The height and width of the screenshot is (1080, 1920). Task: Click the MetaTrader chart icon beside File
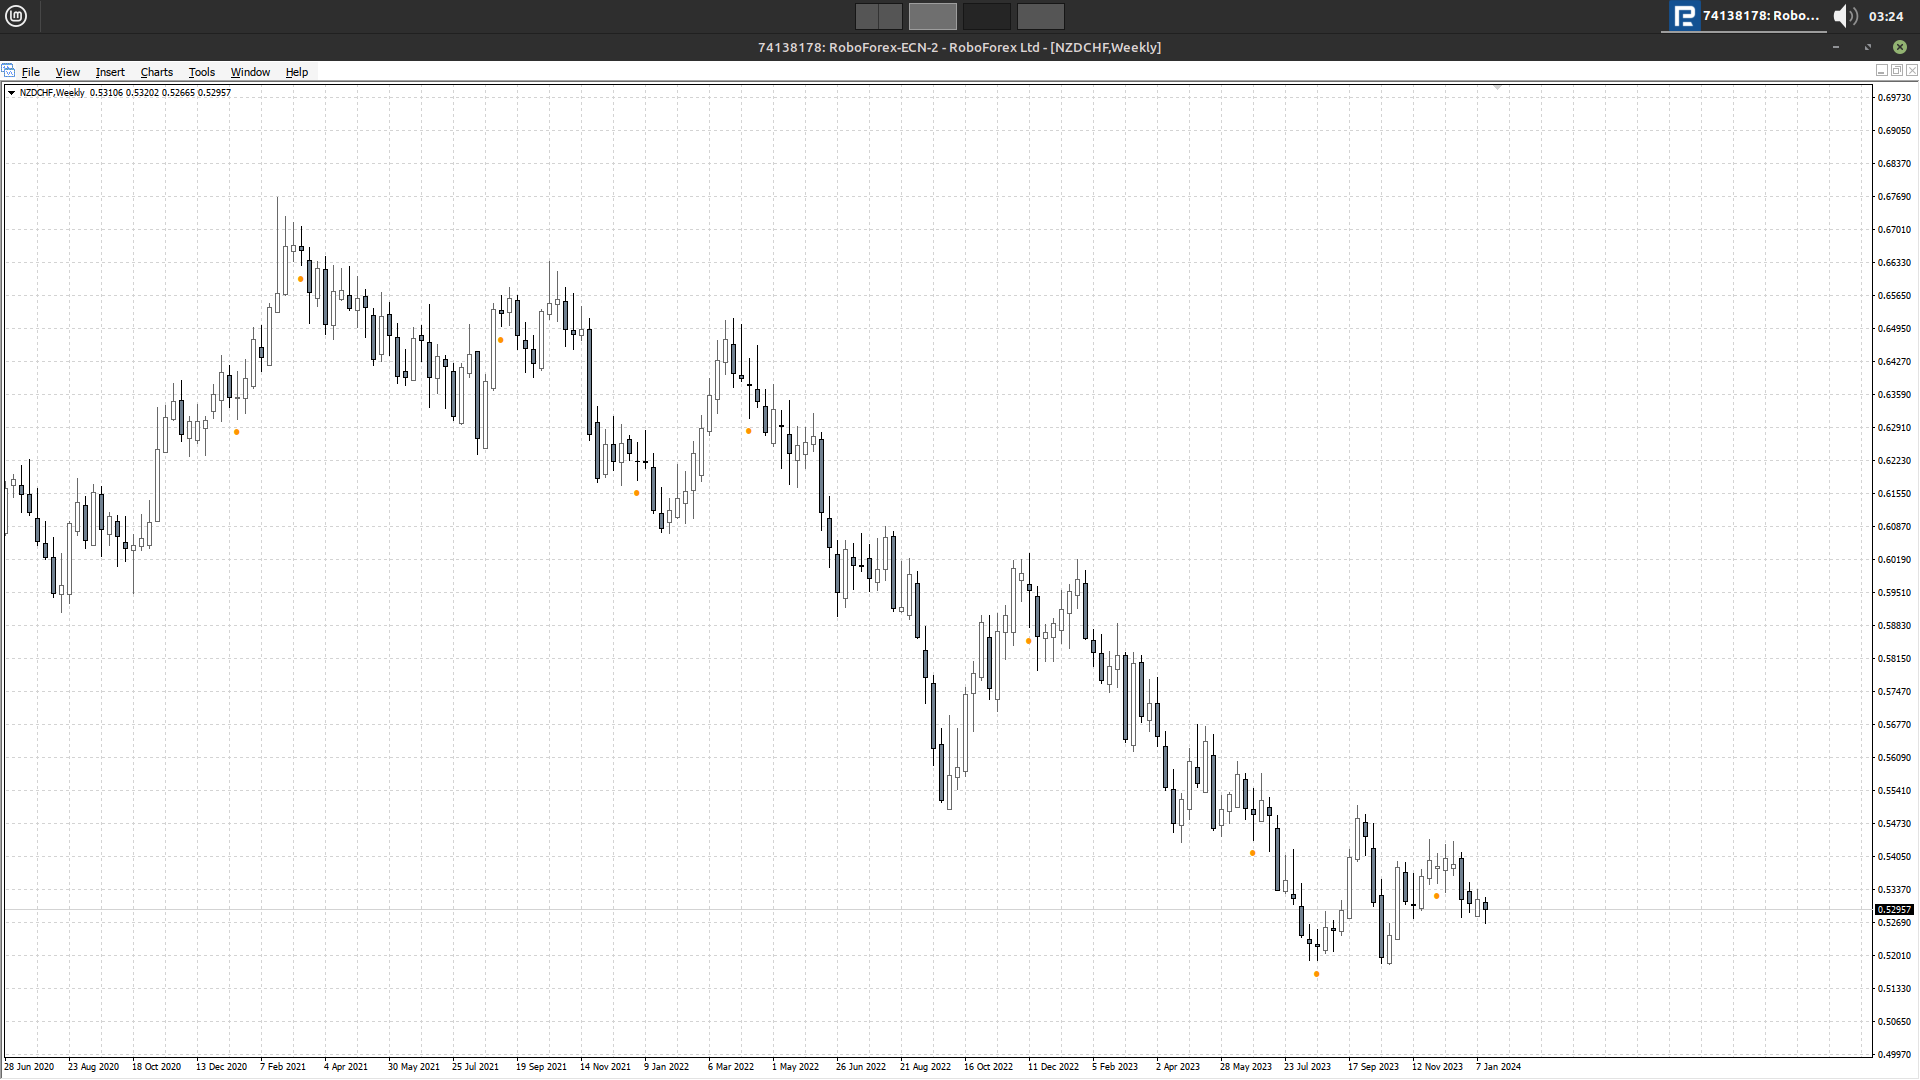9,71
